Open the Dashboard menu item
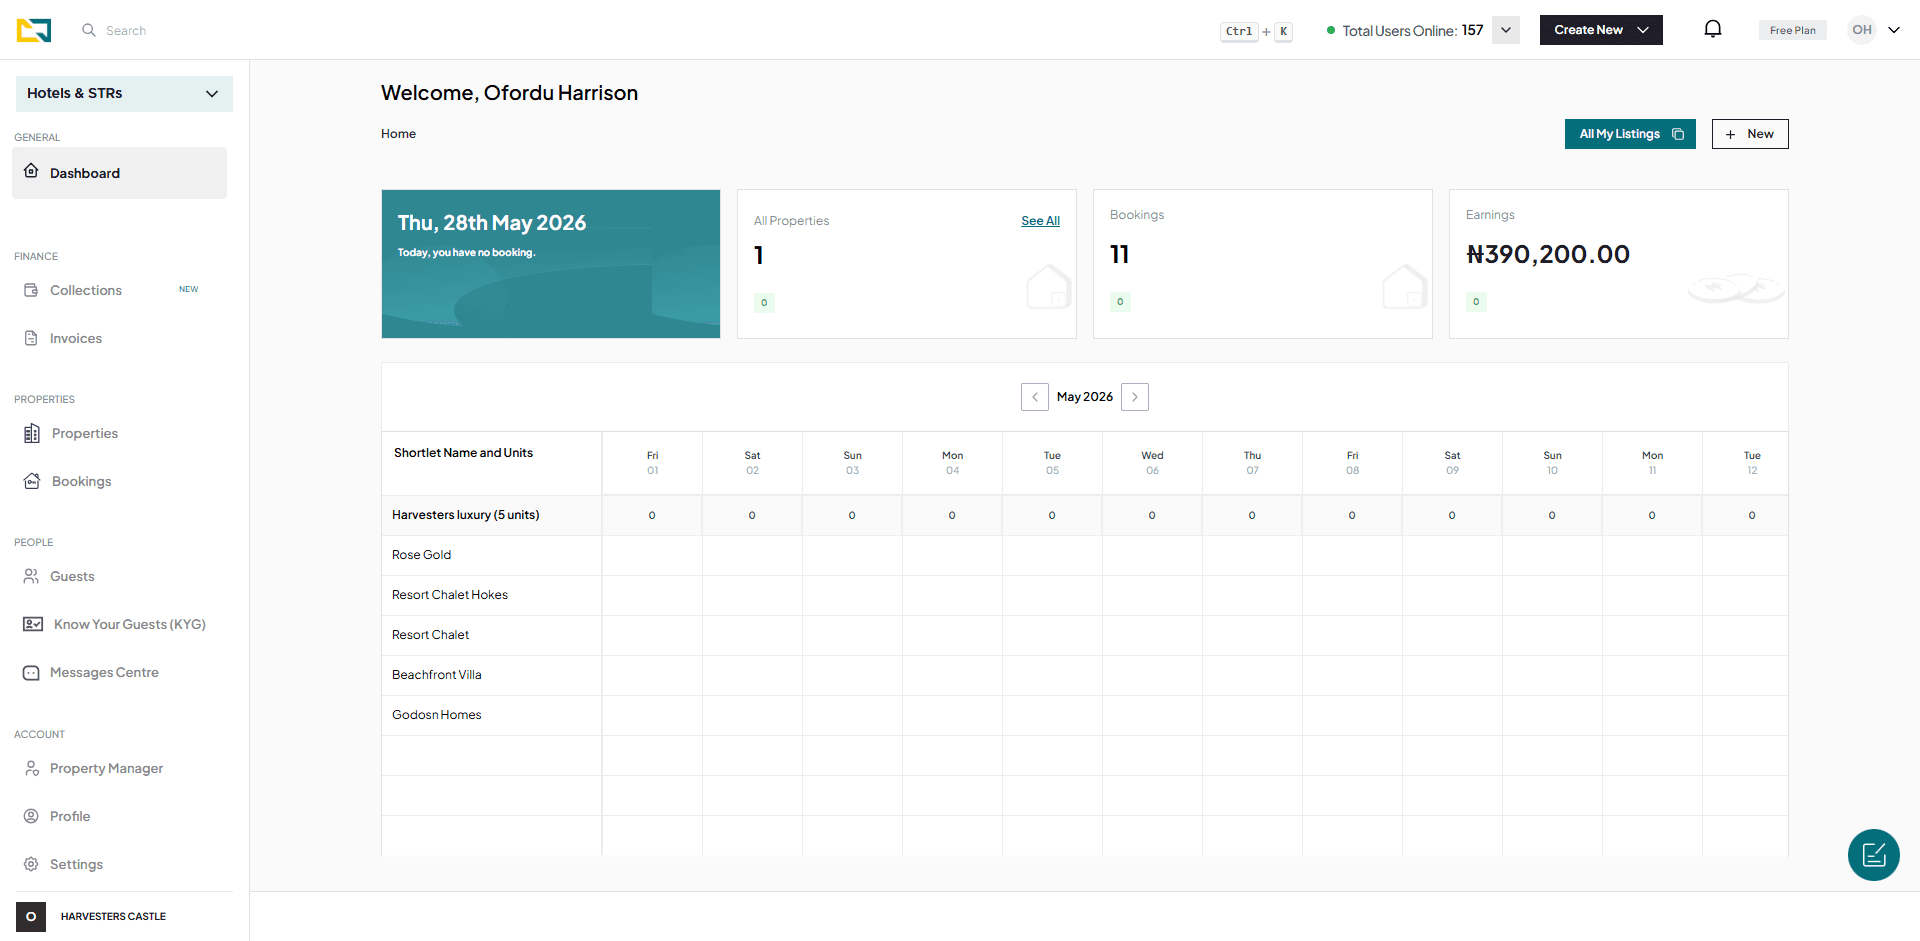The height and width of the screenshot is (941, 1920). [x=119, y=173]
